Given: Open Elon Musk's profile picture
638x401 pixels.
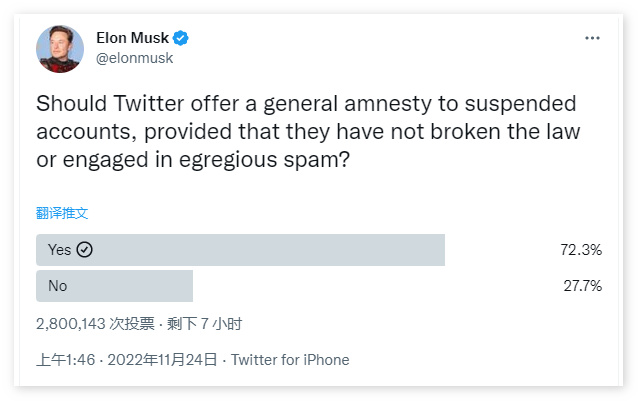Looking at the screenshot, I should click(59, 48).
